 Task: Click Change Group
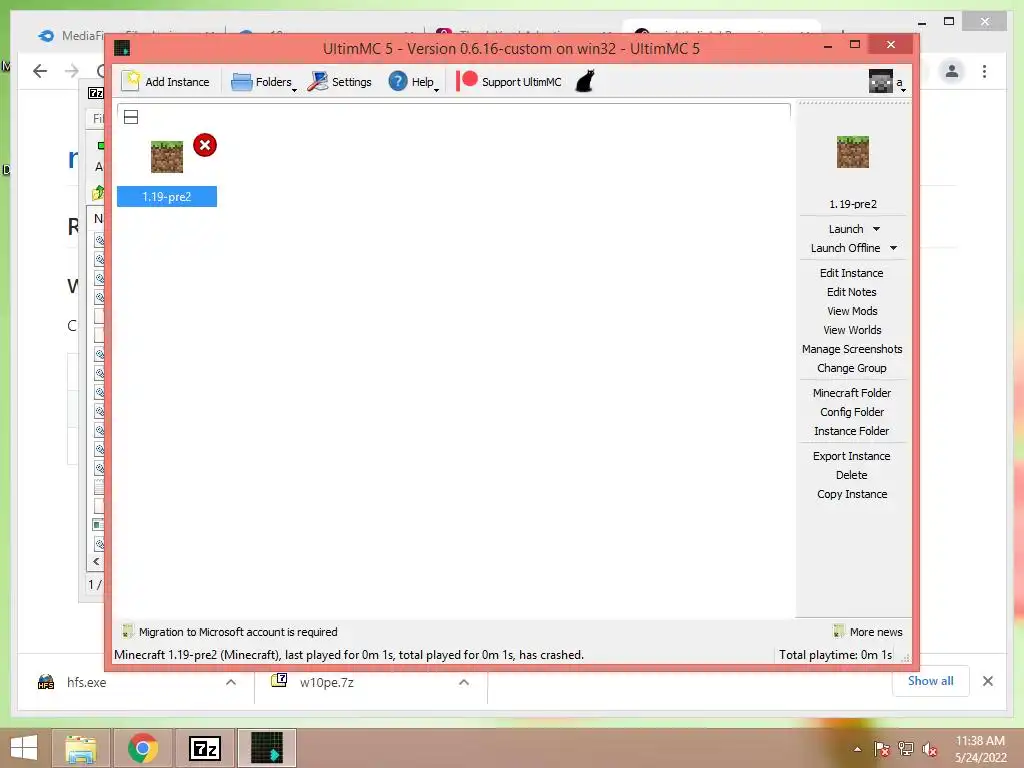(852, 368)
